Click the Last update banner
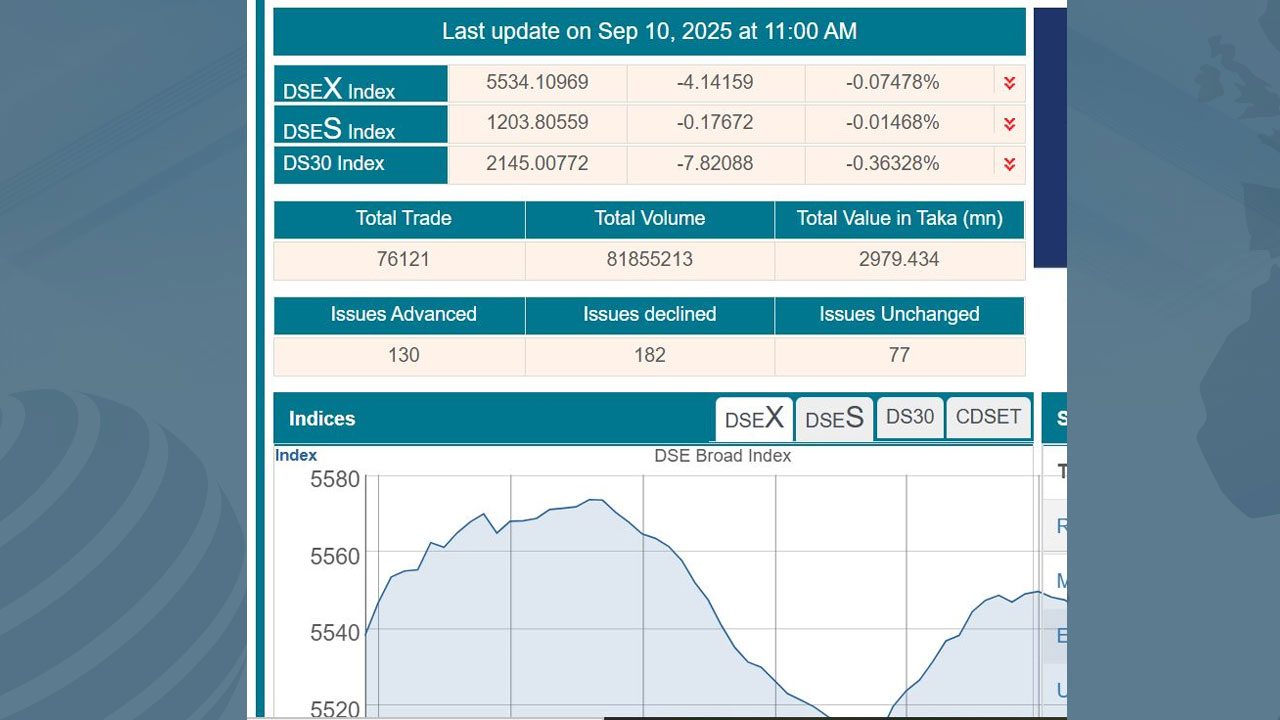Viewport: 1280px width, 720px height. 649,32
